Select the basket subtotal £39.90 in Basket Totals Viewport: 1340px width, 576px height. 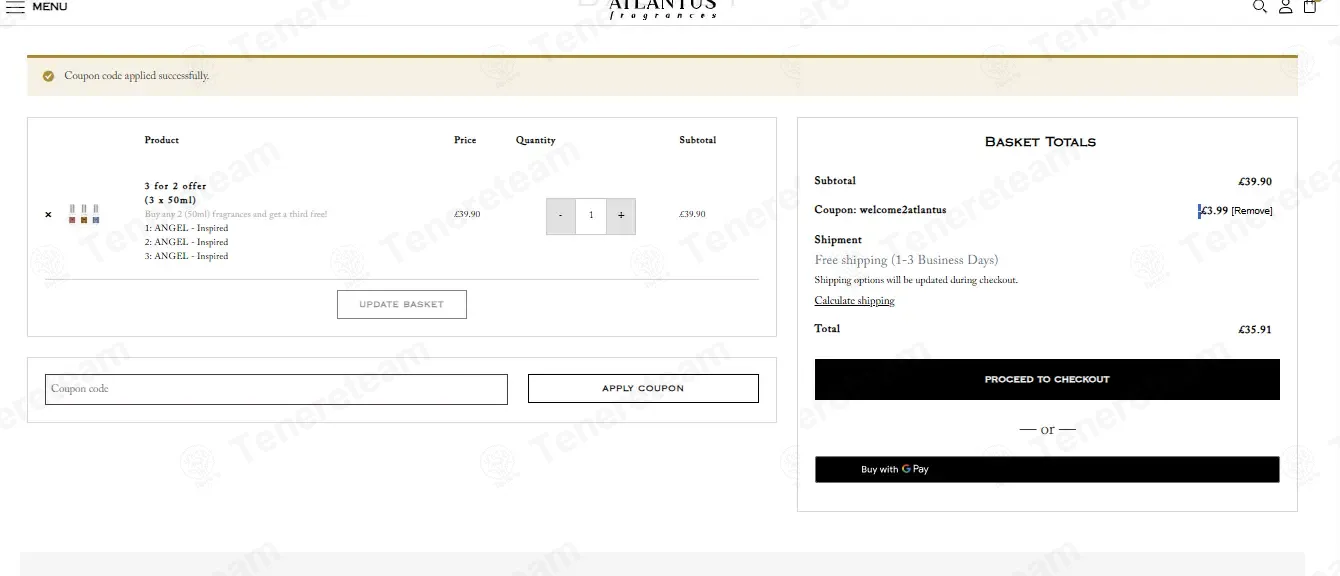tap(1254, 182)
